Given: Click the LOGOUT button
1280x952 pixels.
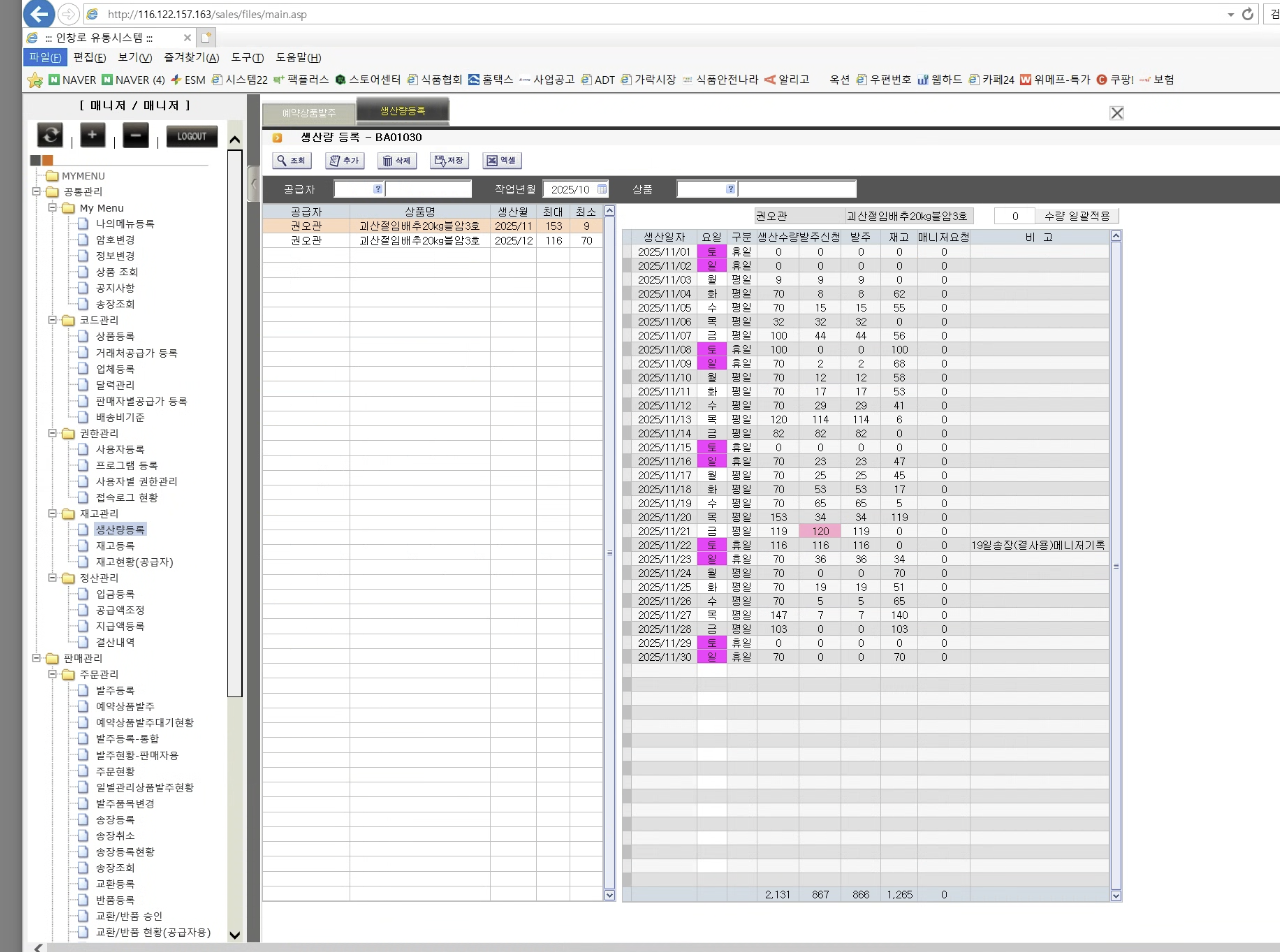Looking at the screenshot, I should click(x=192, y=136).
